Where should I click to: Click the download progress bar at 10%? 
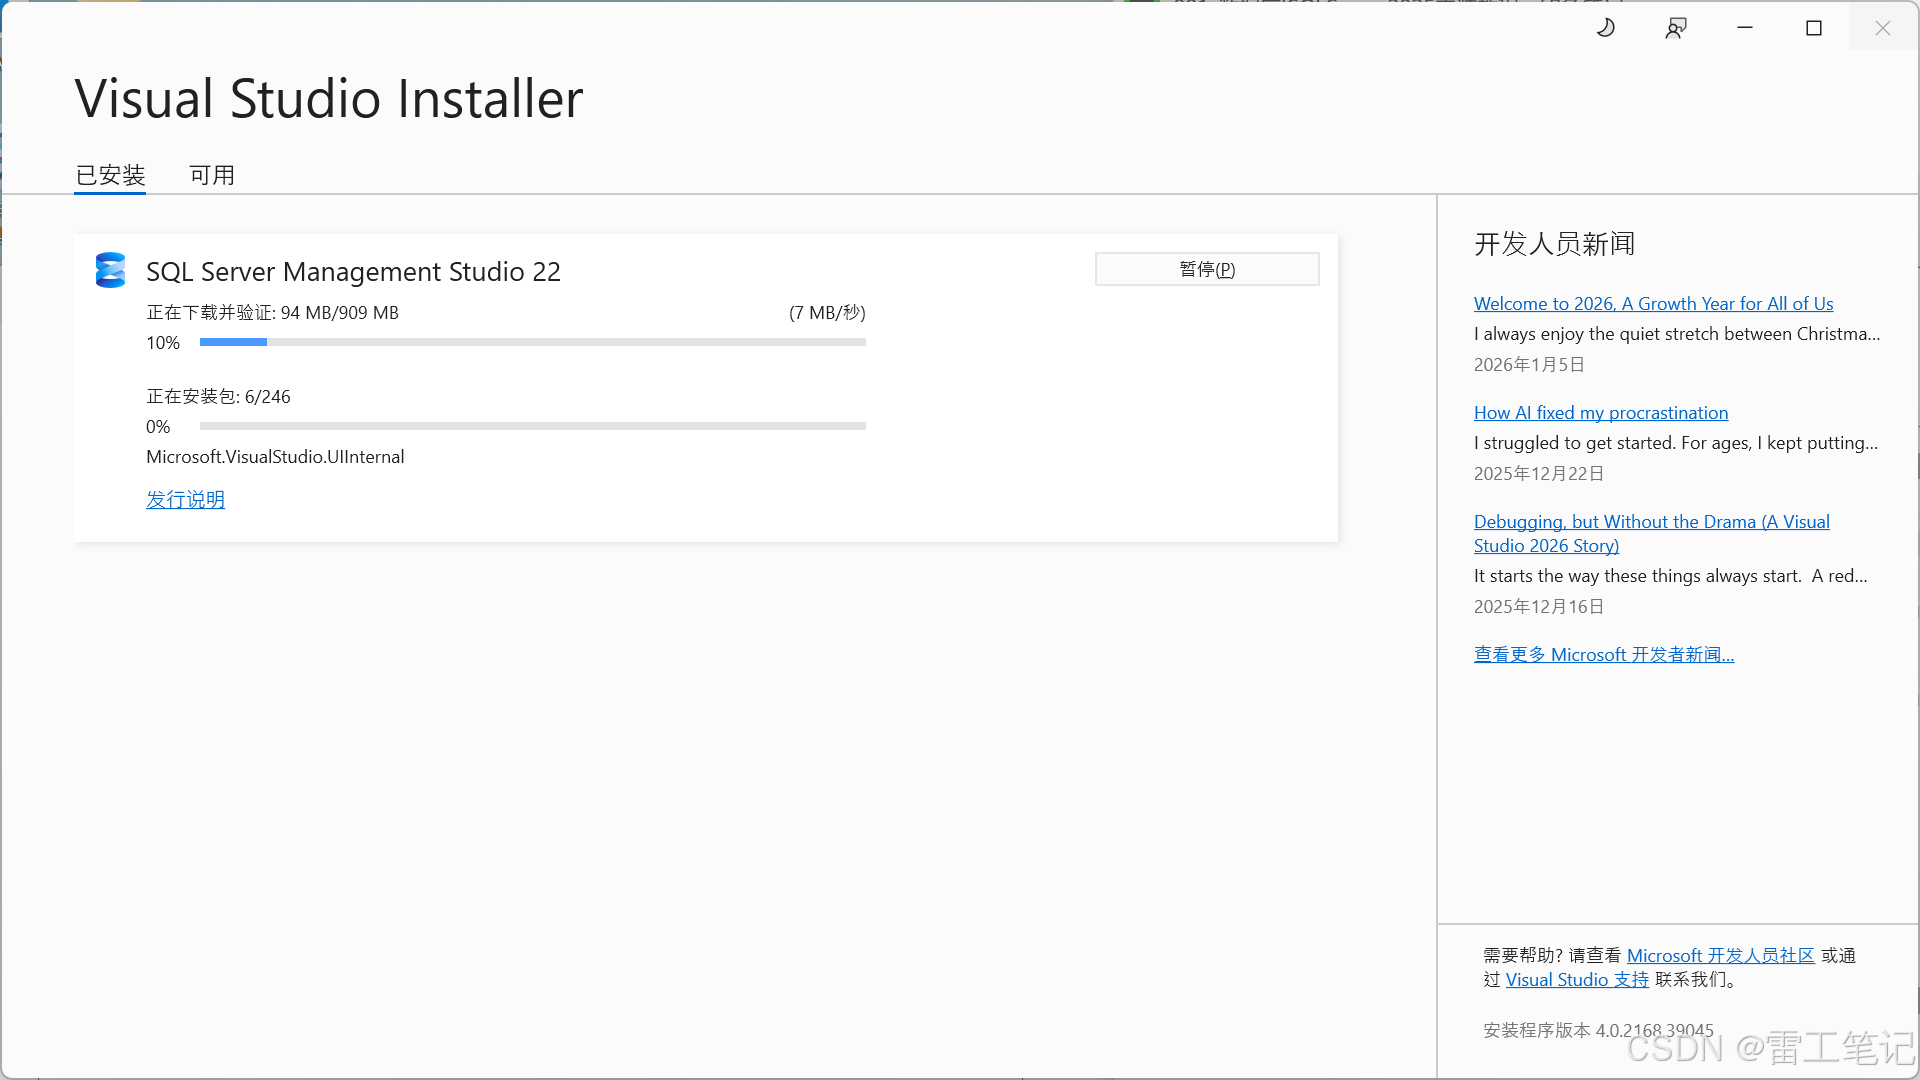pyautogui.click(x=532, y=342)
